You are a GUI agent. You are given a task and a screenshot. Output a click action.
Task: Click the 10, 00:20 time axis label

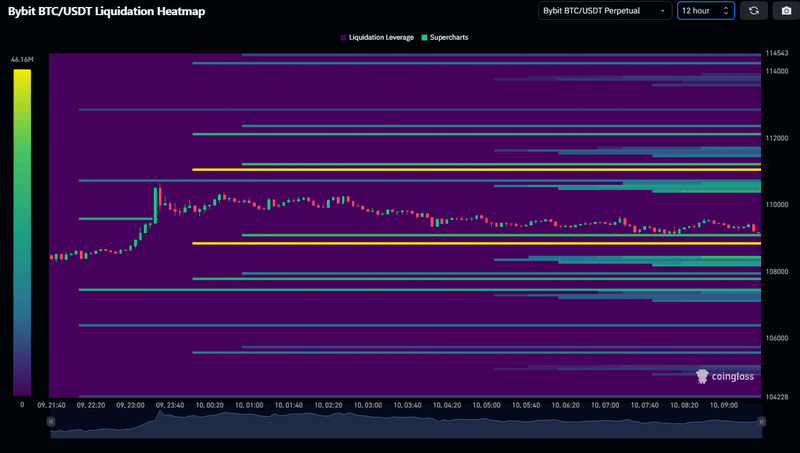pyautogui.click(x=210, y=405)
